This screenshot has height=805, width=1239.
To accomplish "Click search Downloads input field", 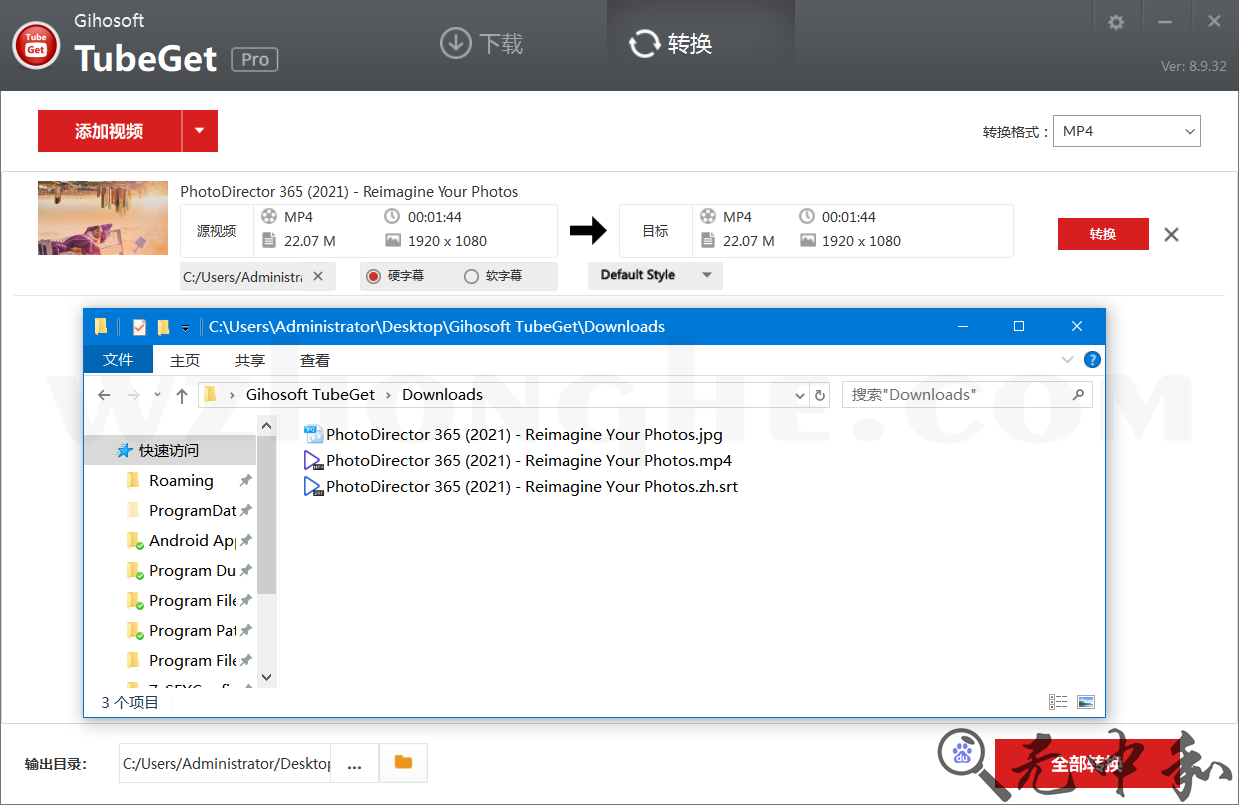I will point(957,395).
